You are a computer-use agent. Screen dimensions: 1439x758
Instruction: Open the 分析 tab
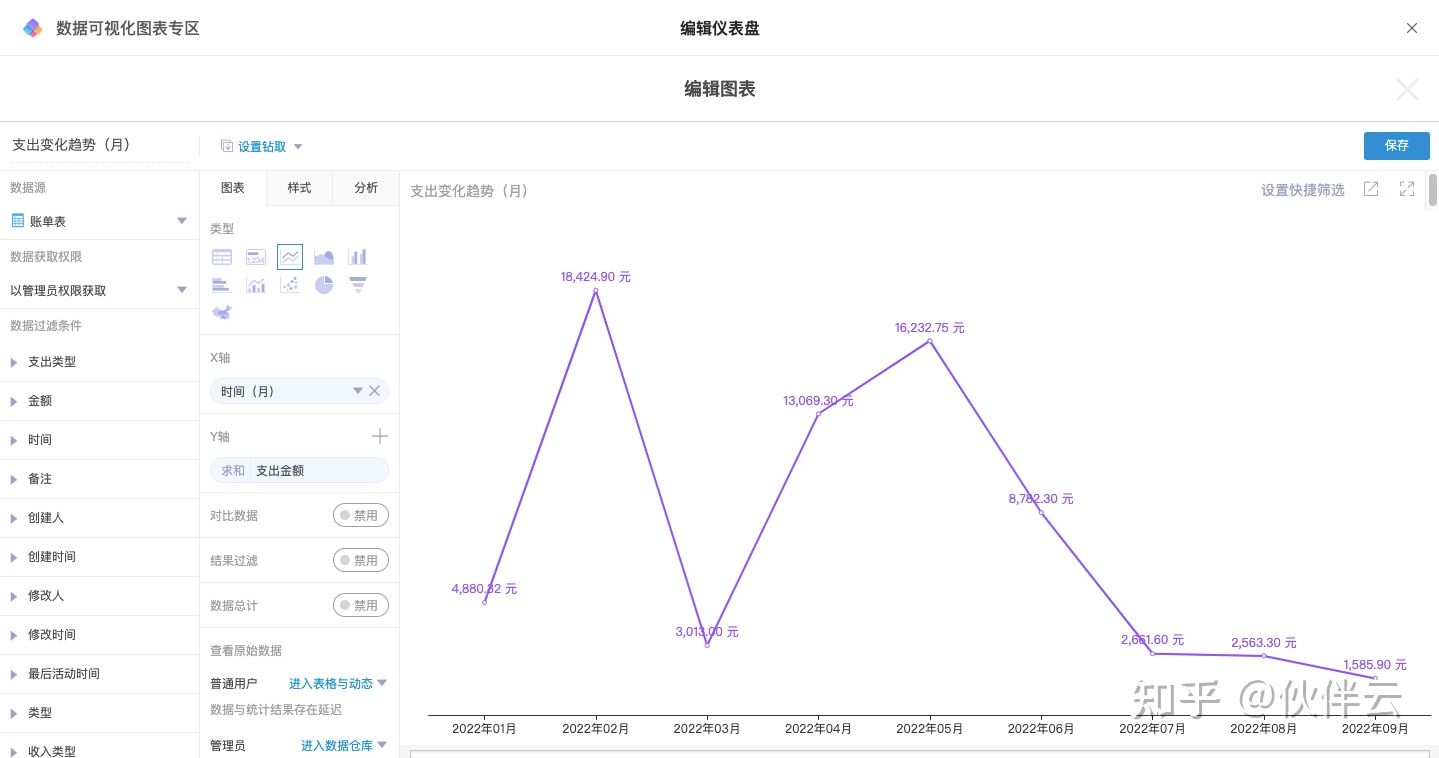tap(366, 188)
